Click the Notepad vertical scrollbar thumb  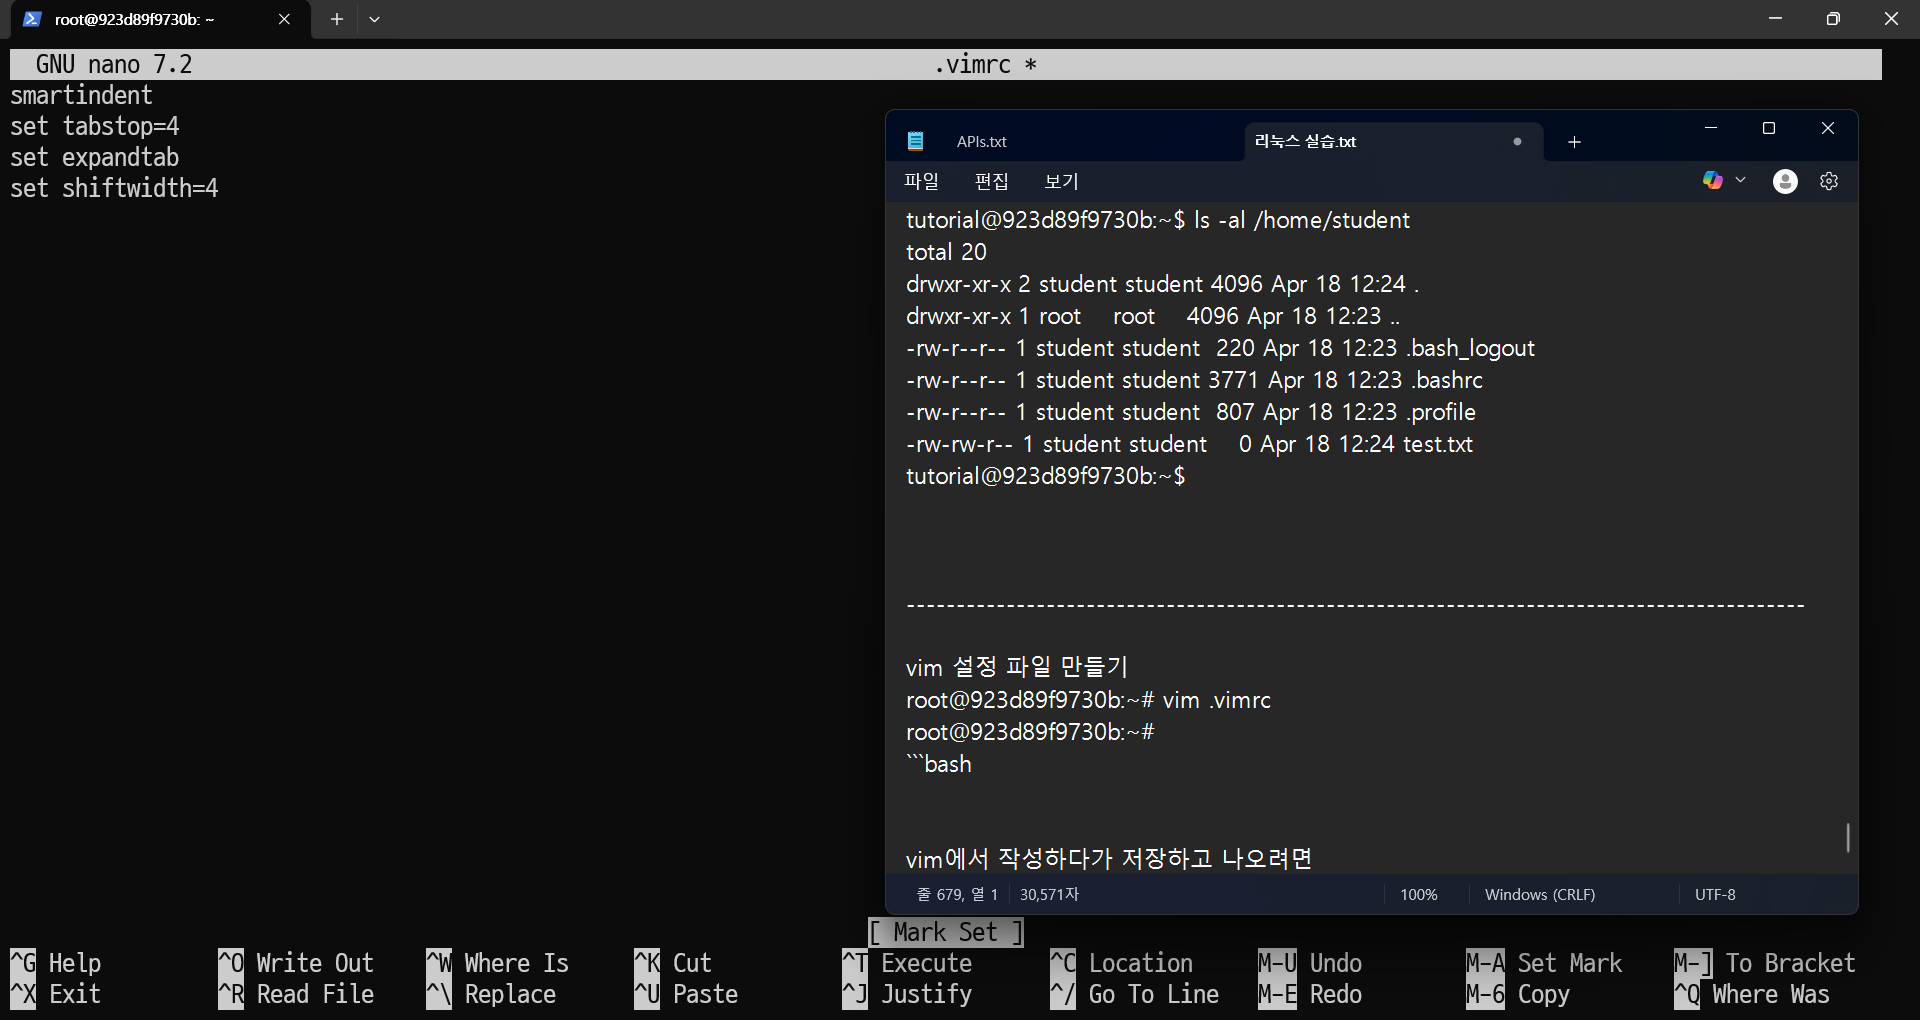click(1847, 837)
